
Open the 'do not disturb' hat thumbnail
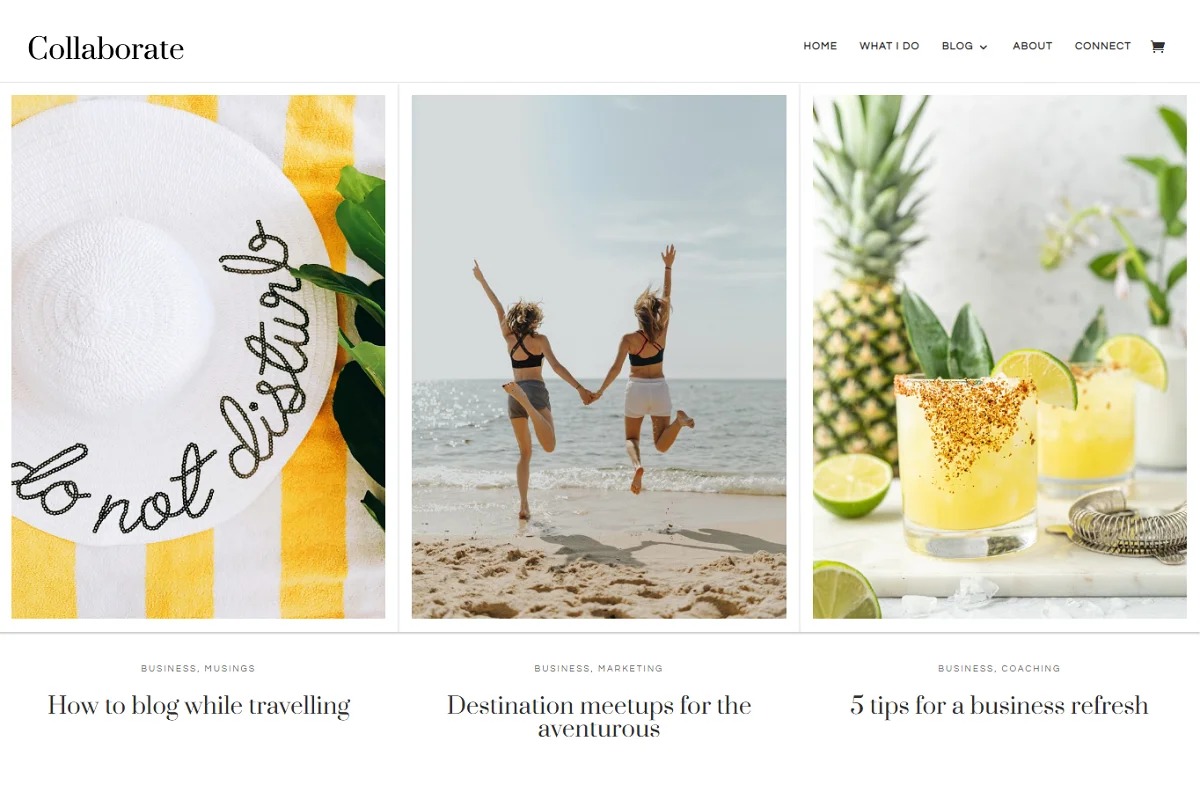pos(198,357)
